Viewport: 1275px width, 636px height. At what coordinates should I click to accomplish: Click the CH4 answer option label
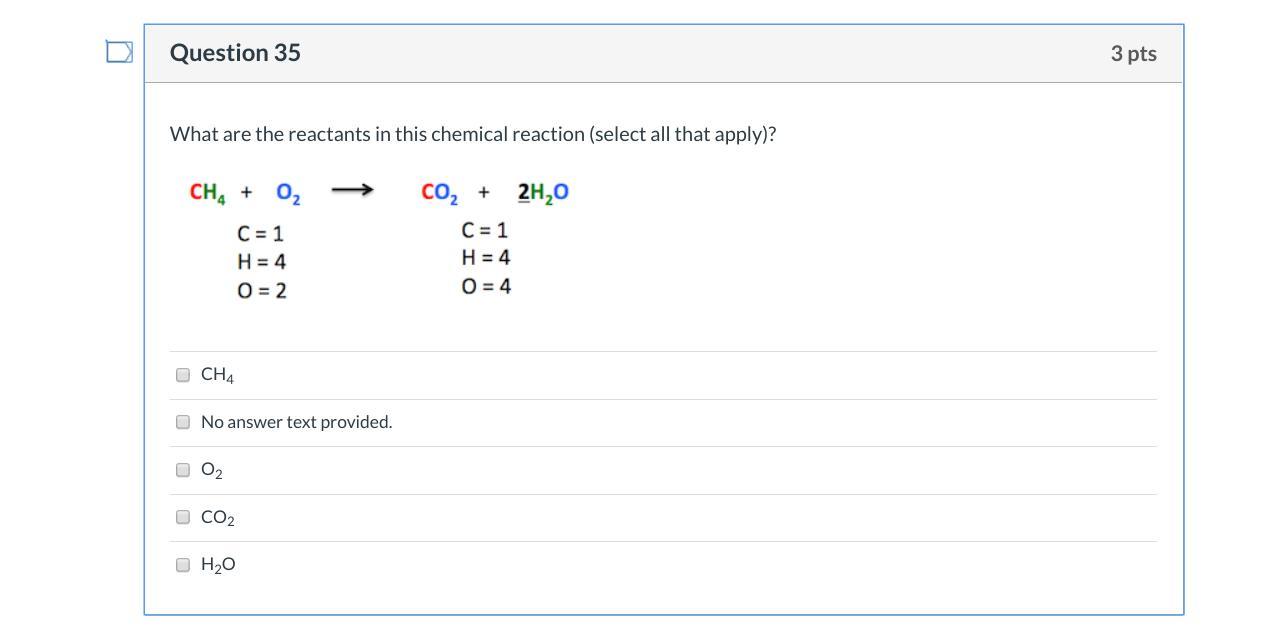[217, 375]
